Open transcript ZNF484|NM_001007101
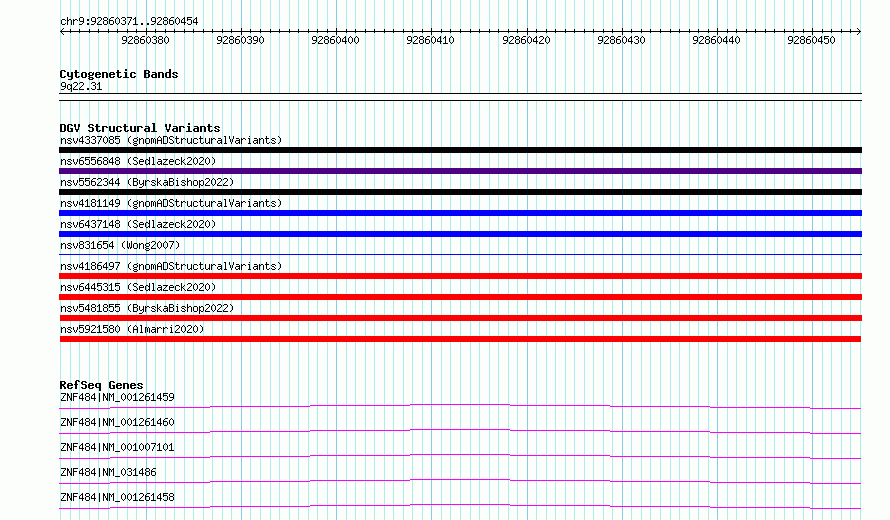890x520 pixels. [x=117, y=447]
